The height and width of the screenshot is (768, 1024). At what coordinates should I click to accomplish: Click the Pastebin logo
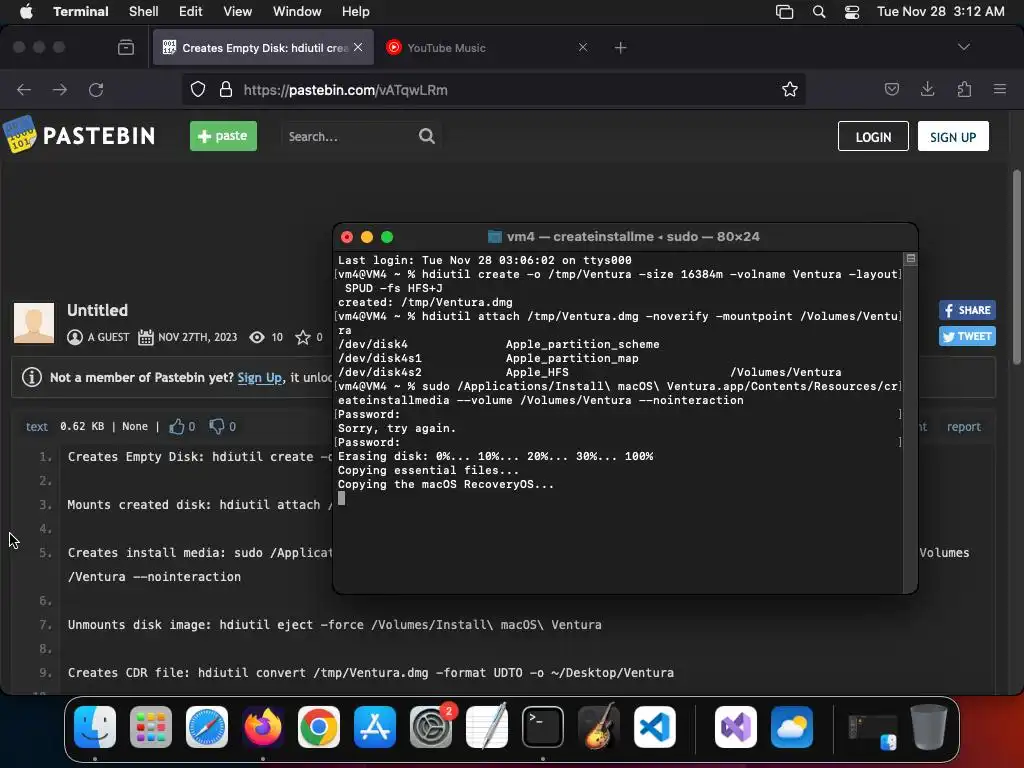(80, 135)
